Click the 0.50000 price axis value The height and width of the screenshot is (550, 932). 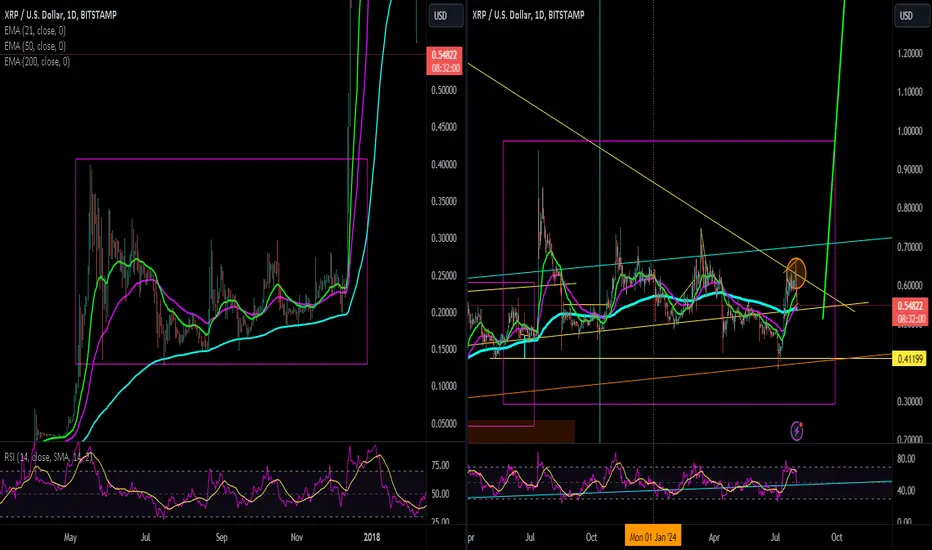click(444, 90)
